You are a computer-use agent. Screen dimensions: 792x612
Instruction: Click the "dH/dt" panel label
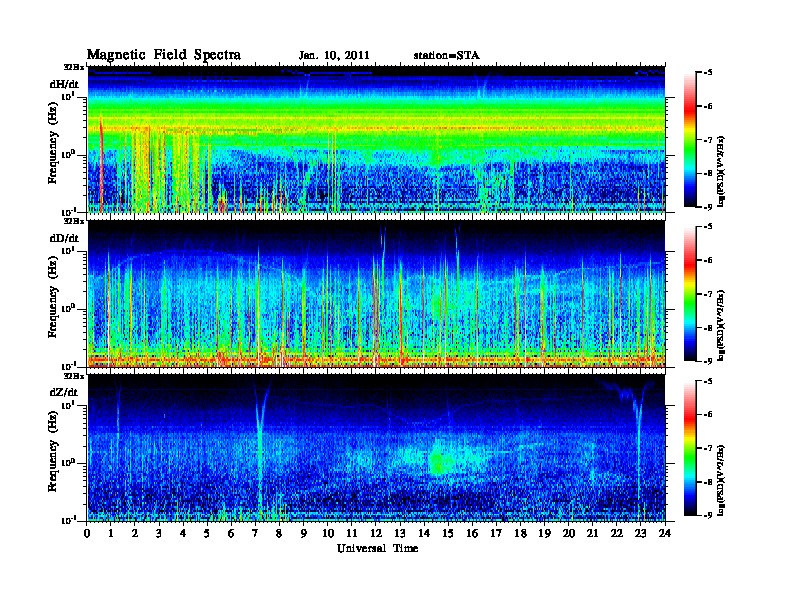pos(64,84)
